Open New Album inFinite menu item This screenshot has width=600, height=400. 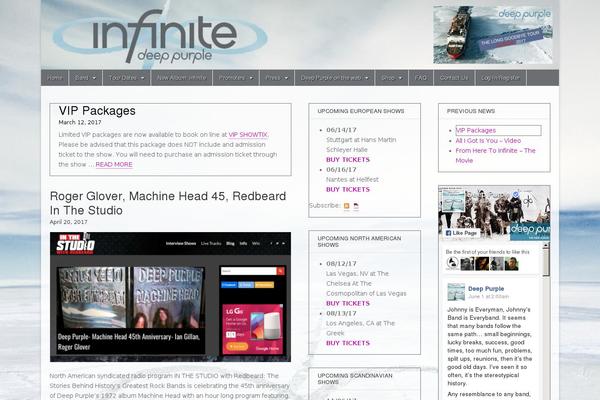181,78
